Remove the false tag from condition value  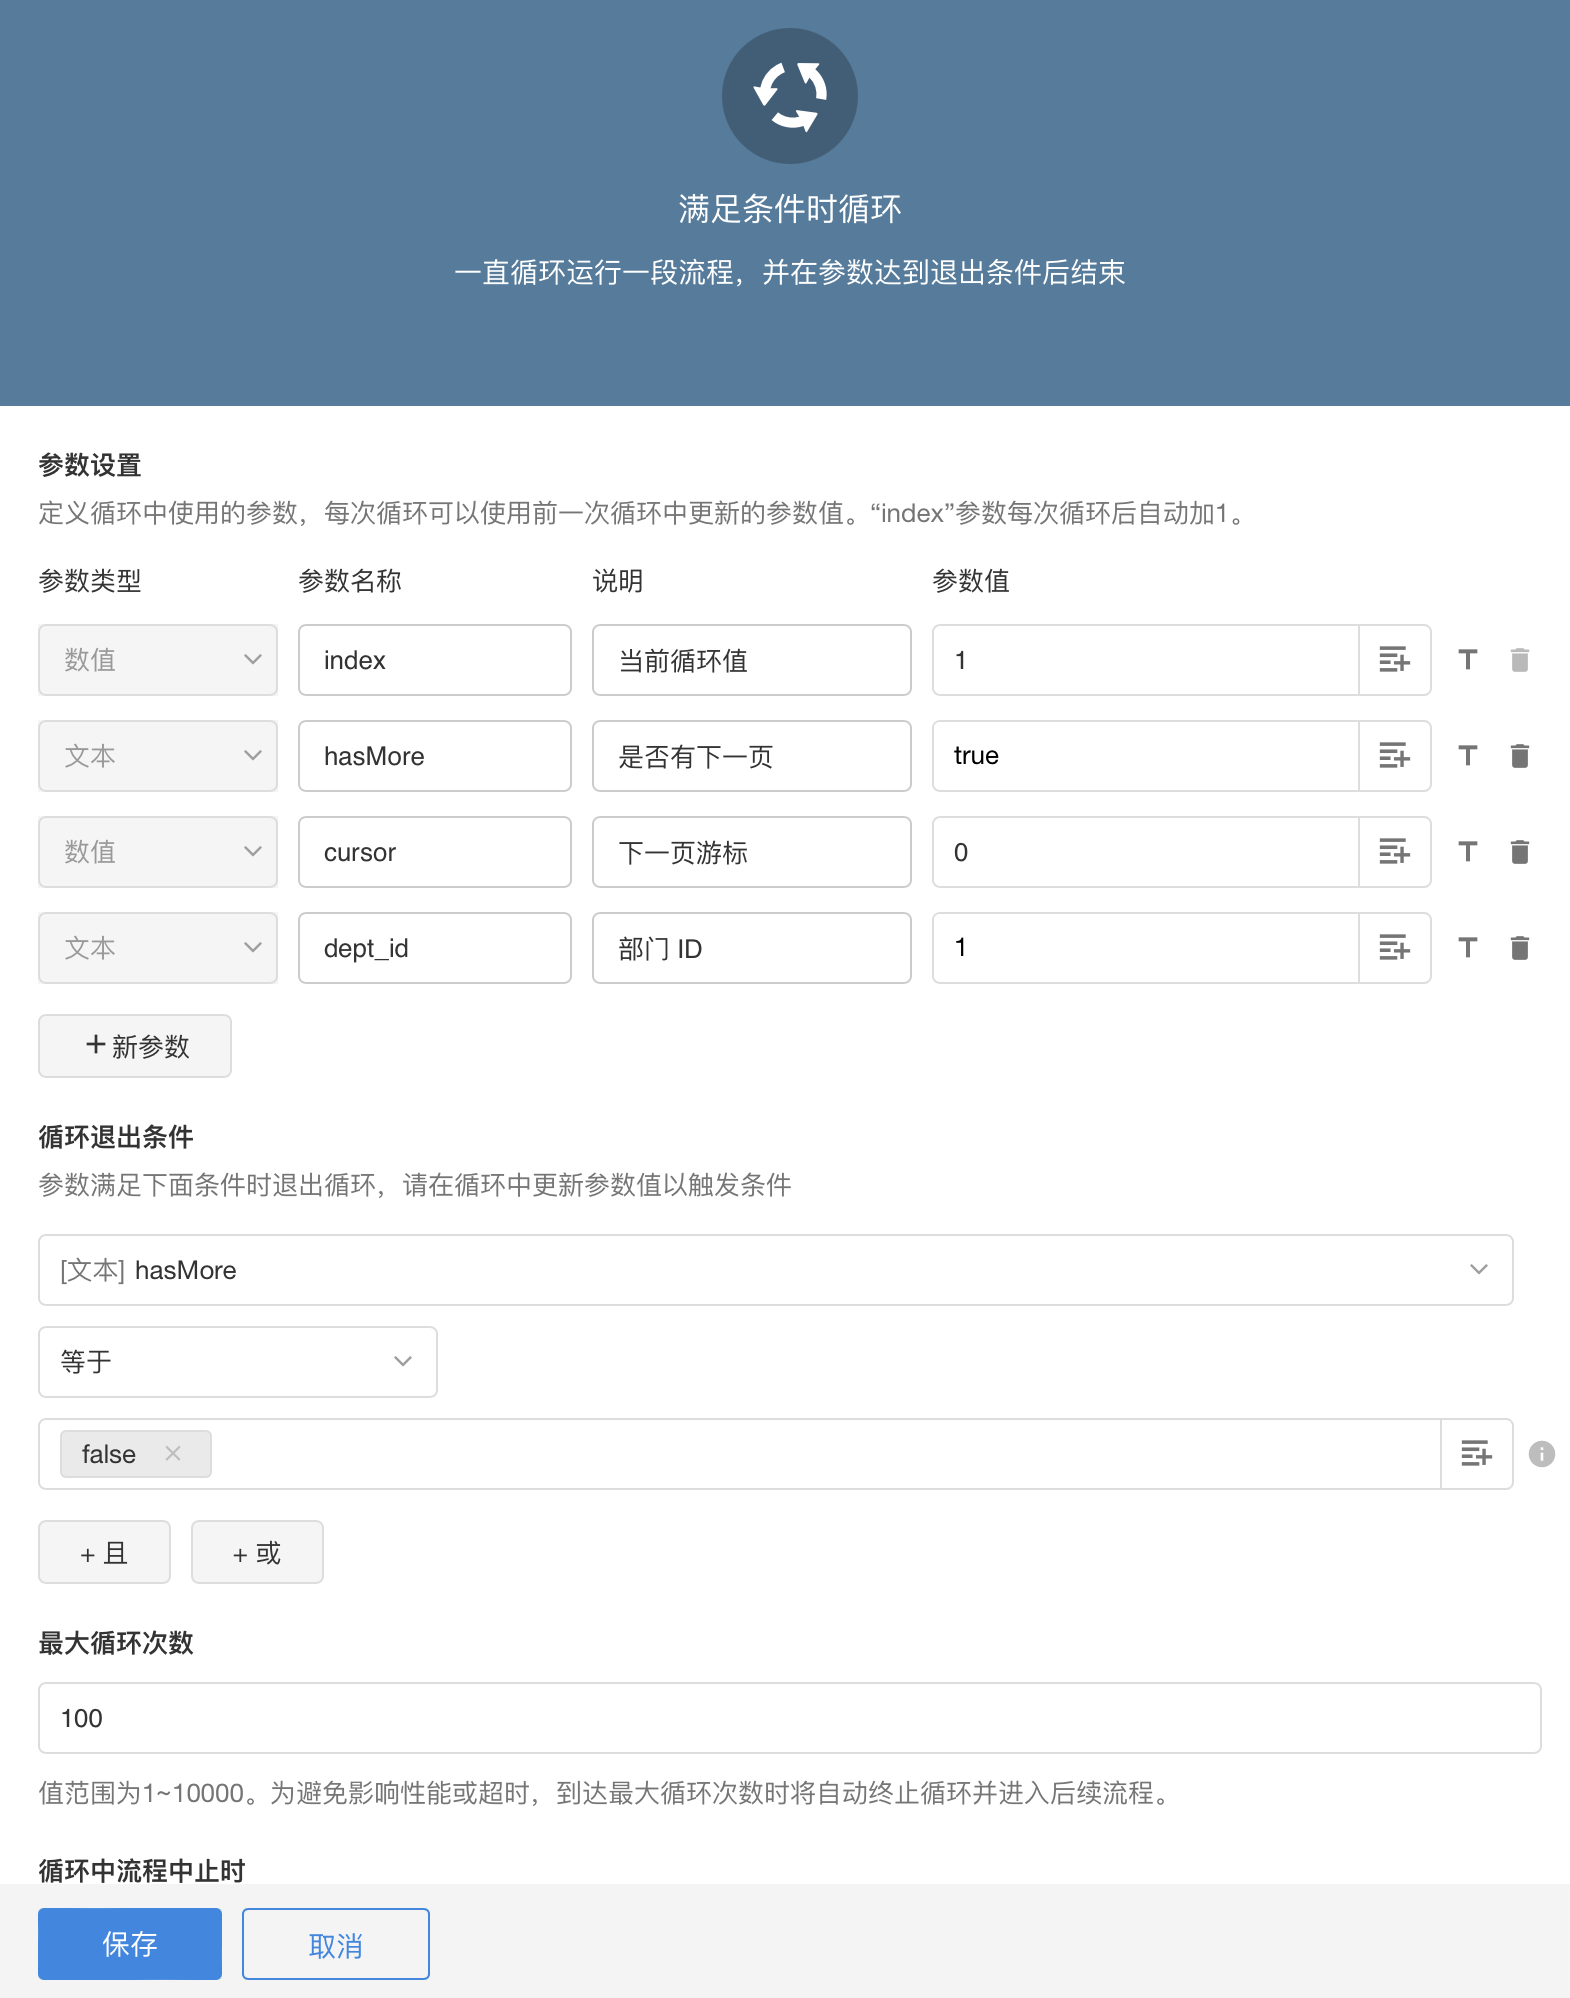pyautogui.click(x=173, y=1454)
